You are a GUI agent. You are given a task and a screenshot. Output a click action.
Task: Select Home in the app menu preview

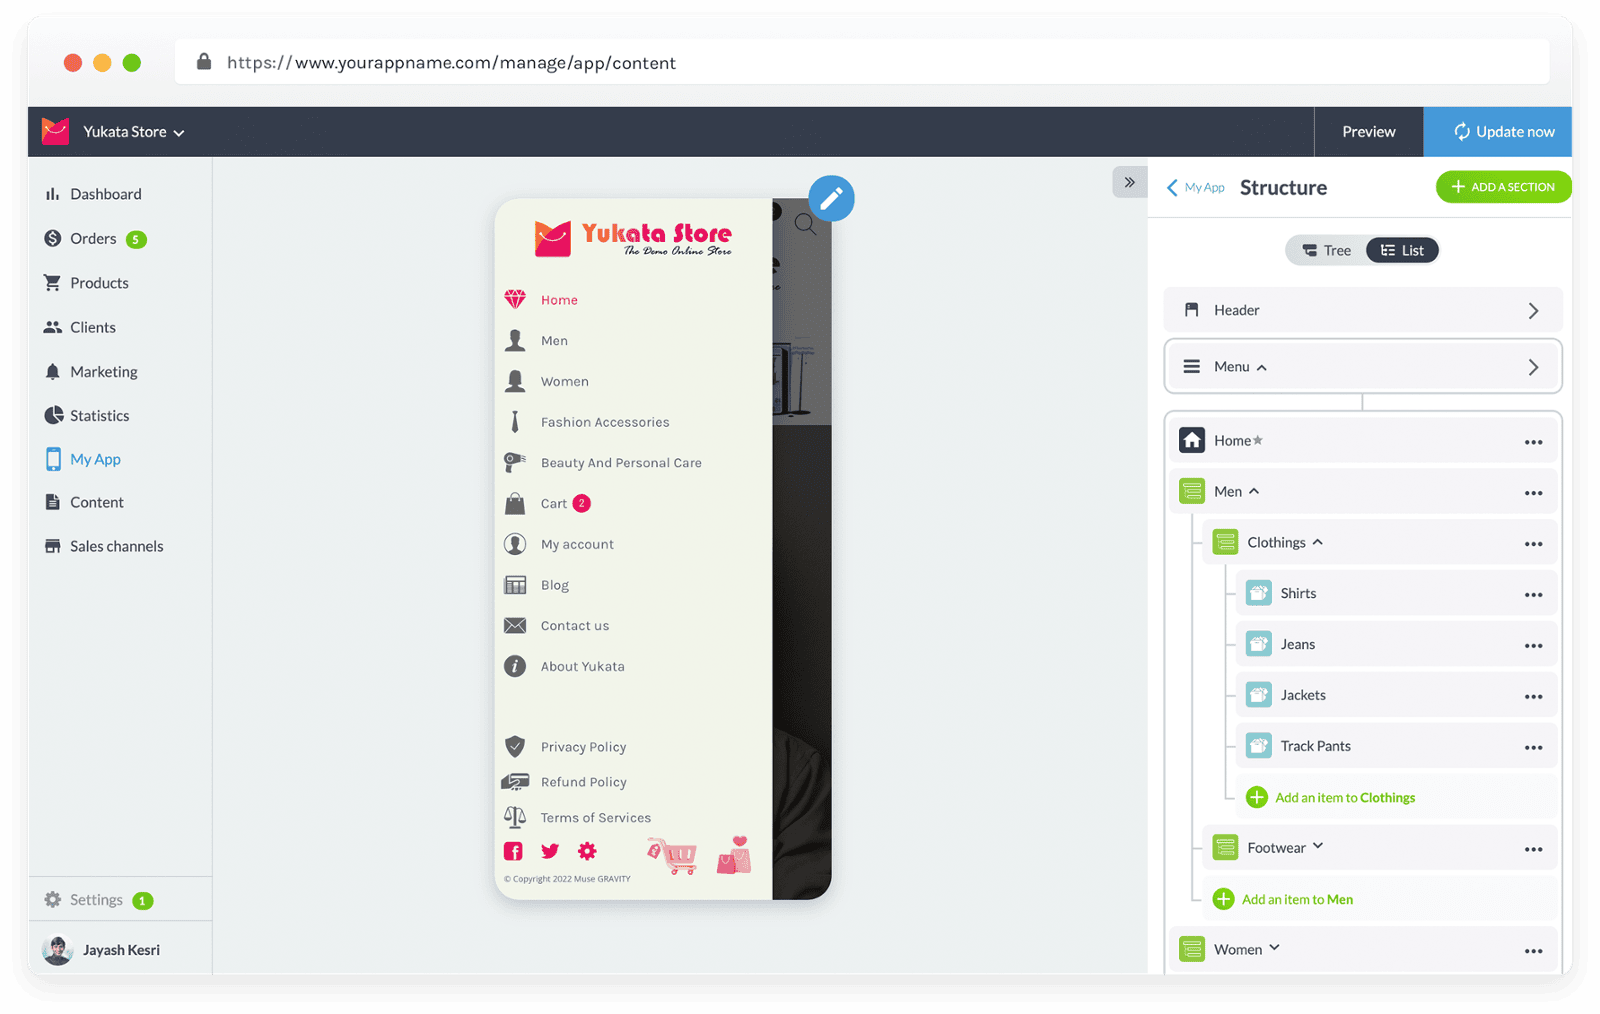pos(558,299)
